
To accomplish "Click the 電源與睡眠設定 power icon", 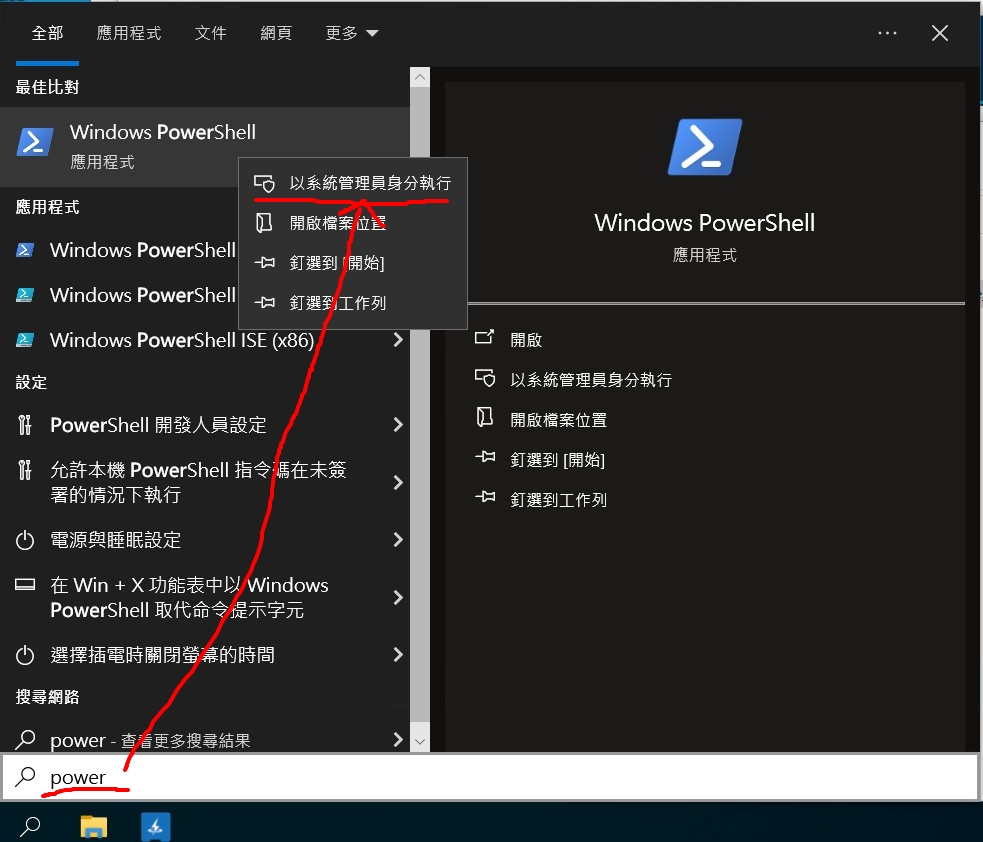I will [24, 540].
